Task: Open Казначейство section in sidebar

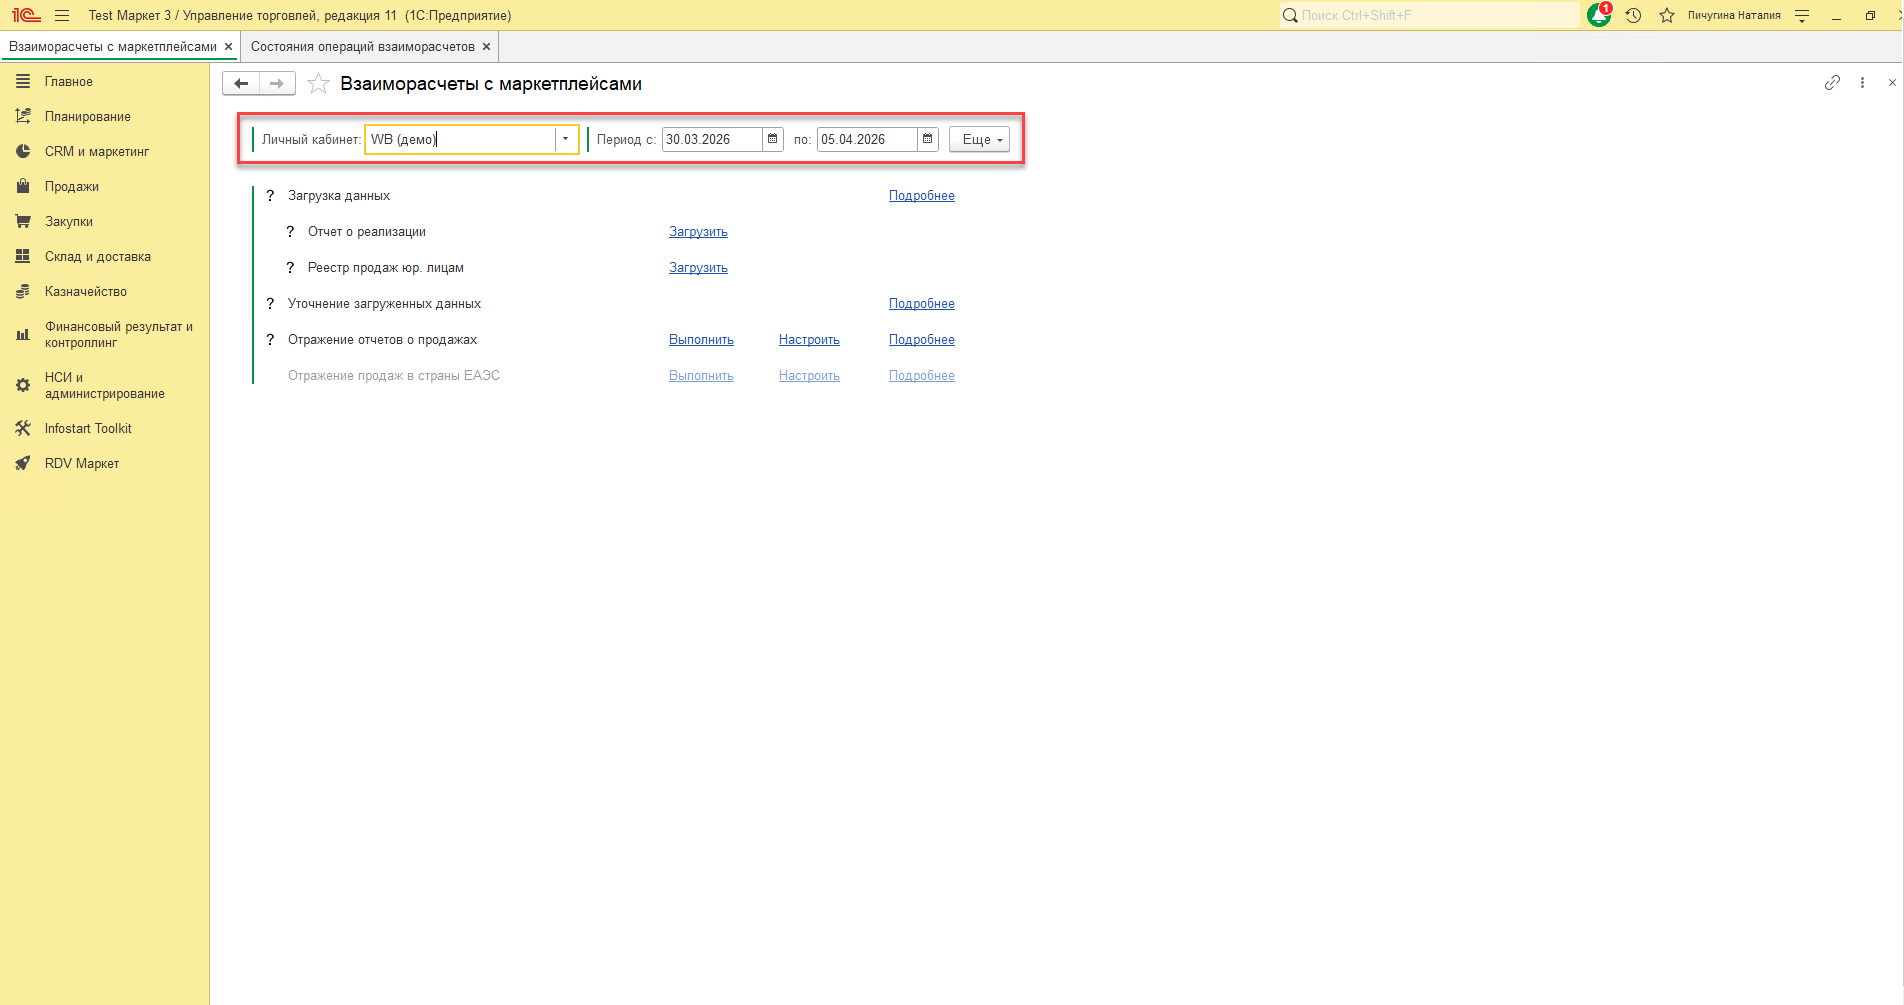Action: pos(86,292)
